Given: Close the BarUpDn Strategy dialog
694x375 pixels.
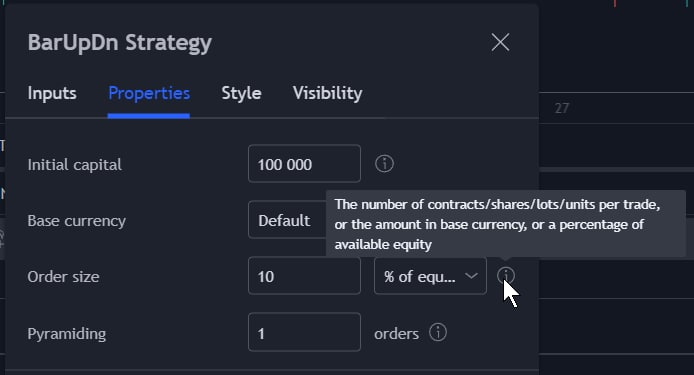Looking at the screenshot, I should pos(500,43).
